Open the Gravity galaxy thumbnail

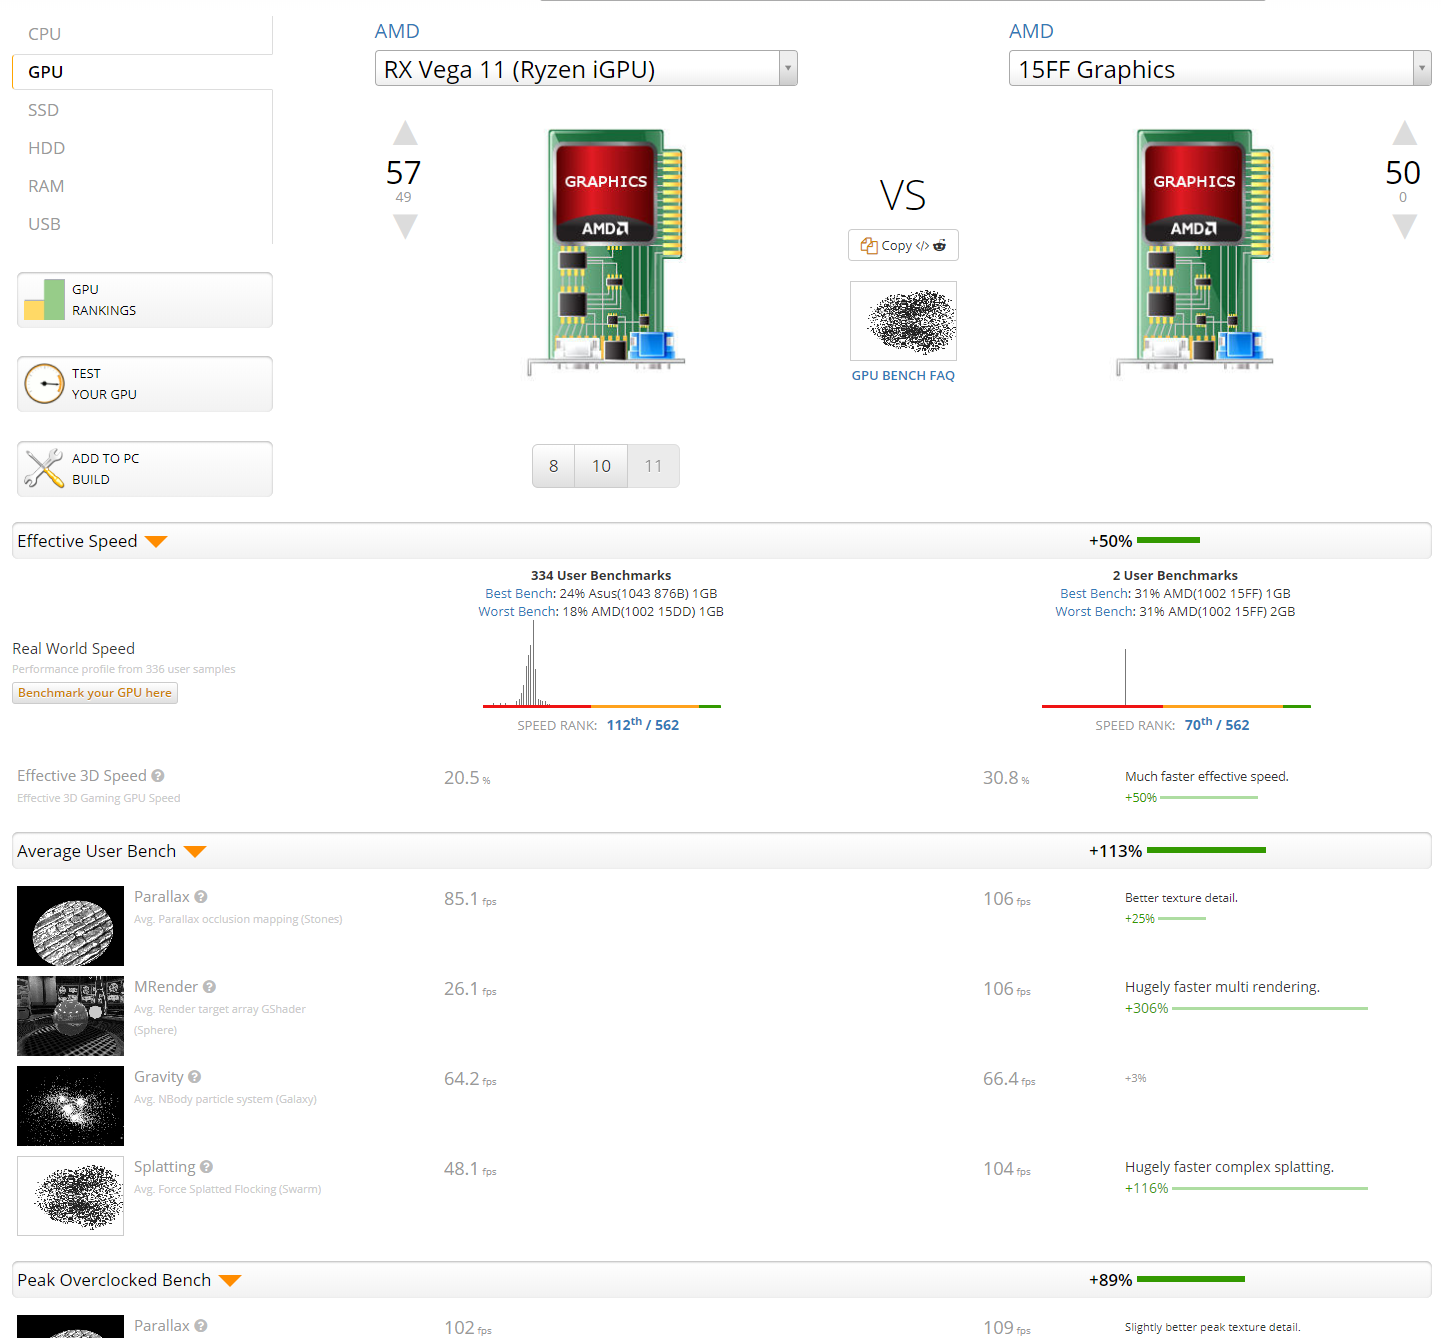coord(70,1106)
